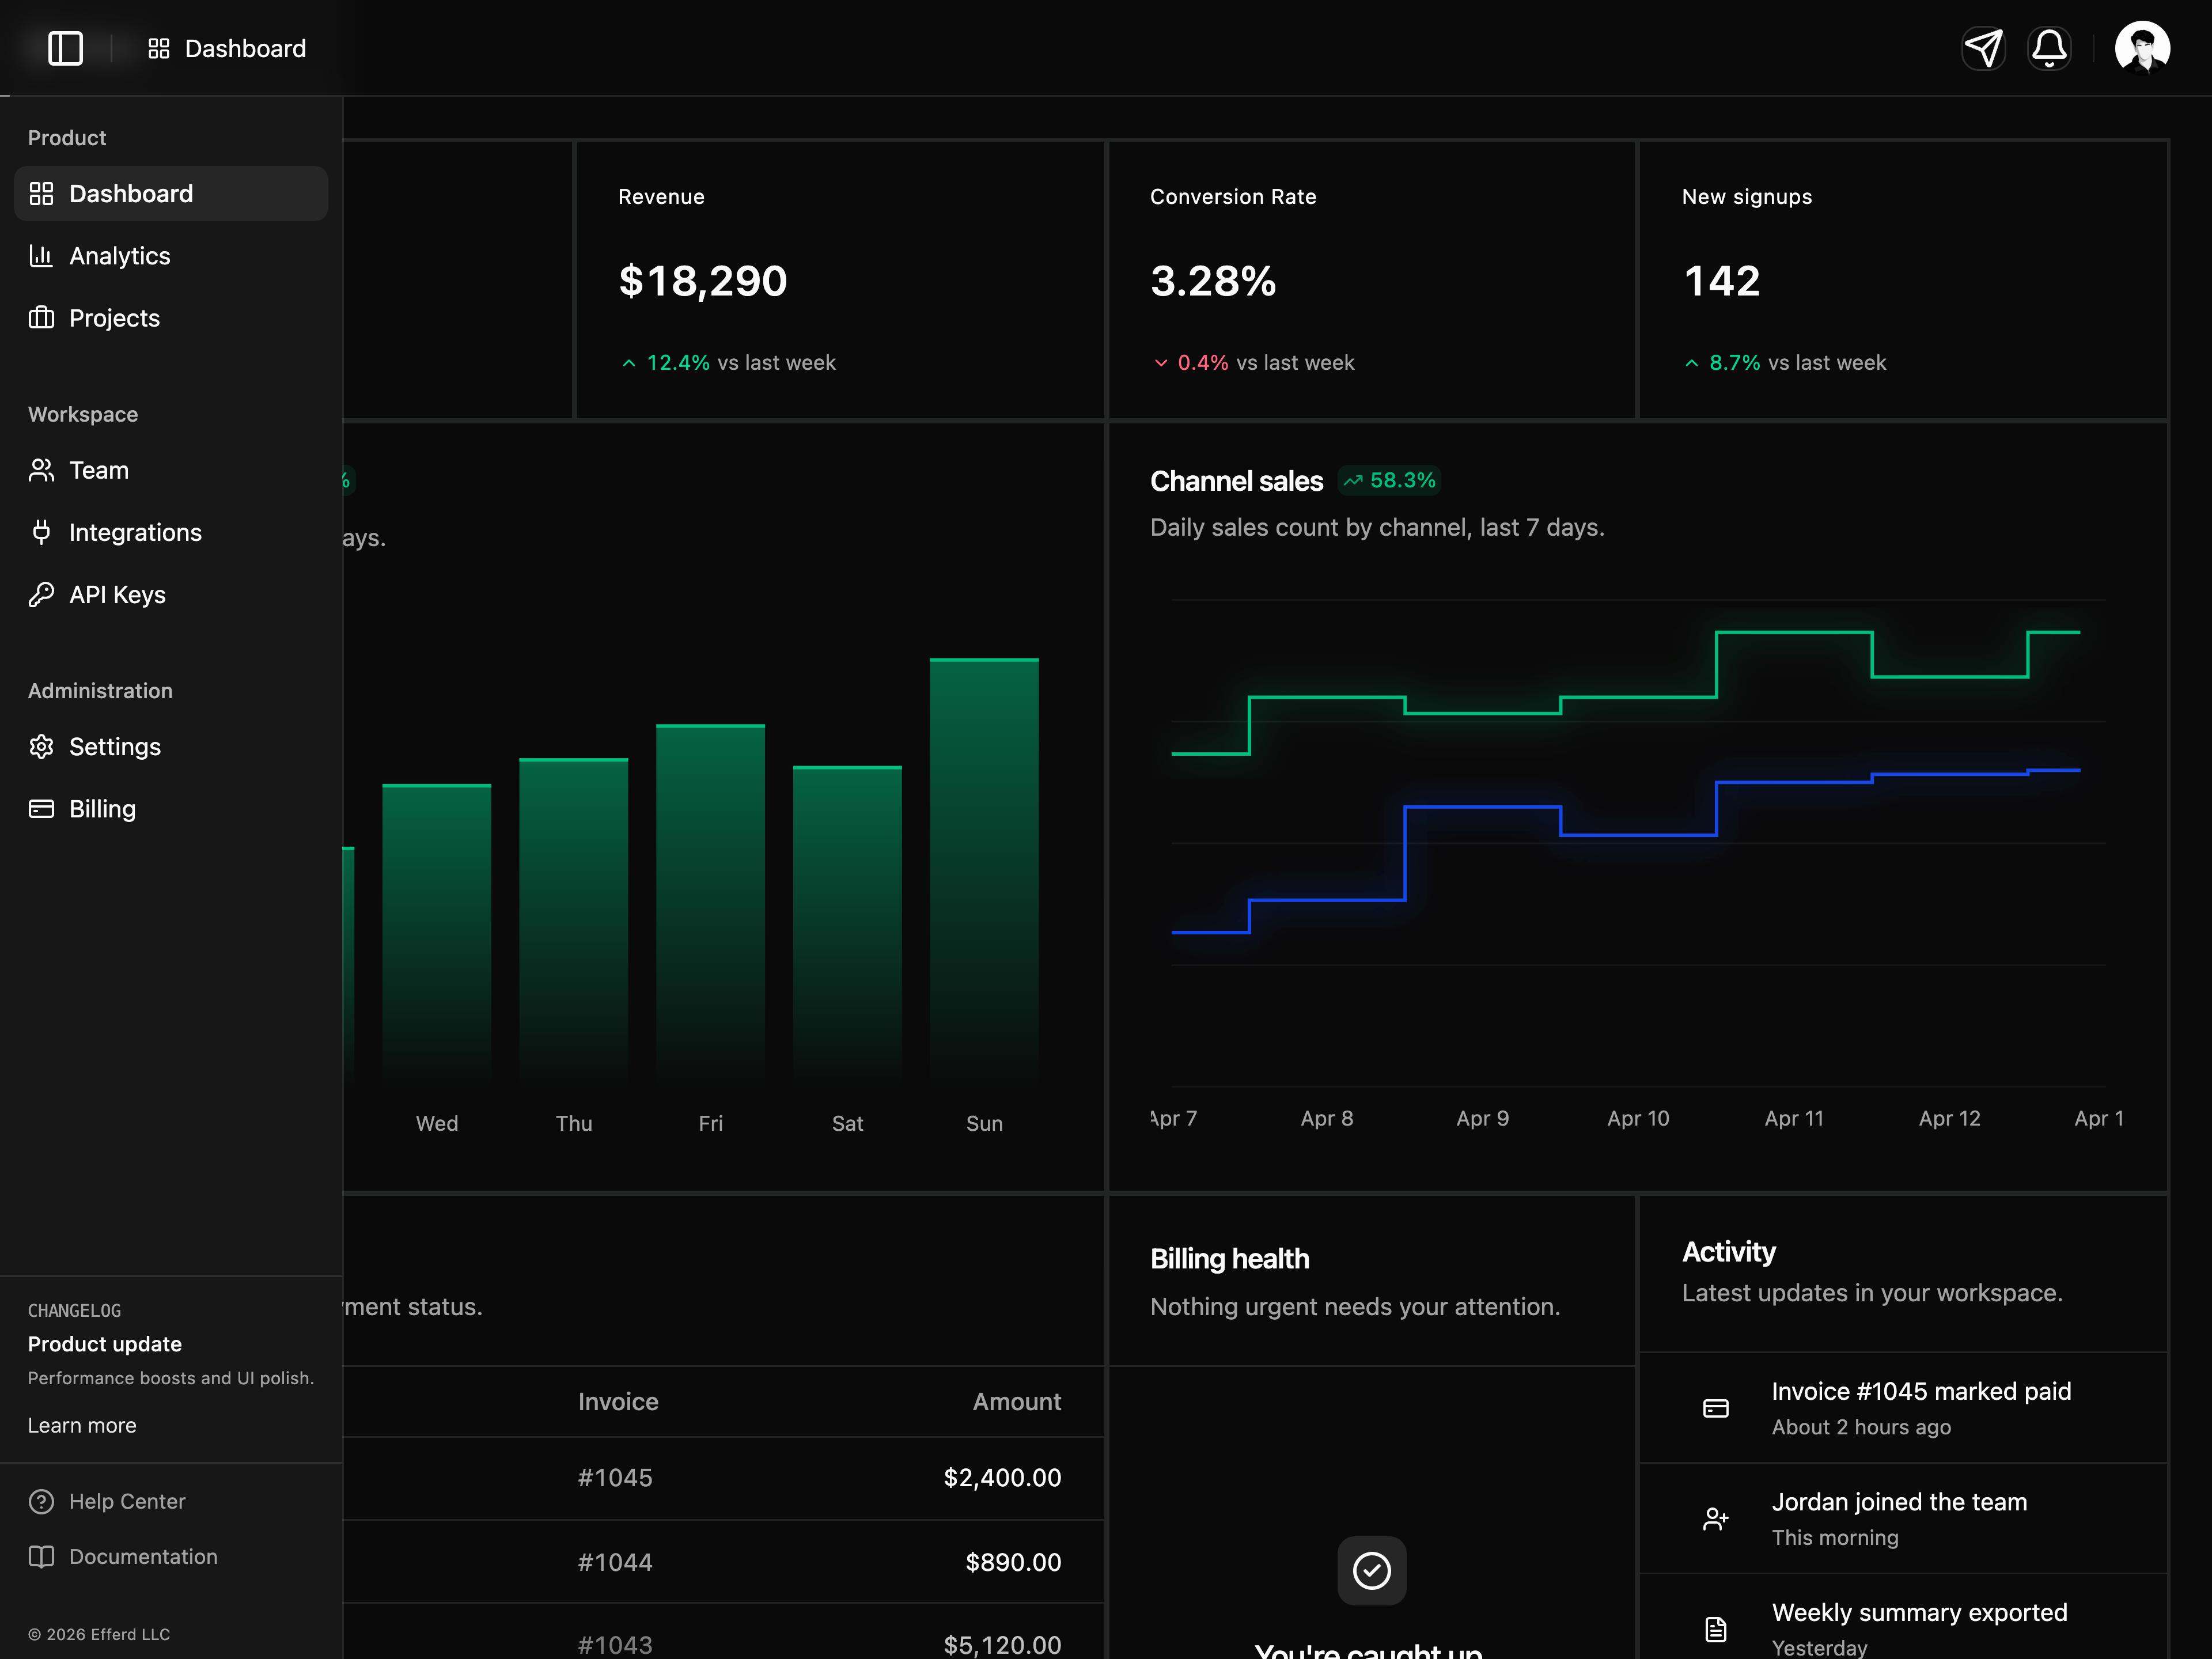Click the blue channel sales line
Screen dimensions: 2212x1659
point(1482,806)
